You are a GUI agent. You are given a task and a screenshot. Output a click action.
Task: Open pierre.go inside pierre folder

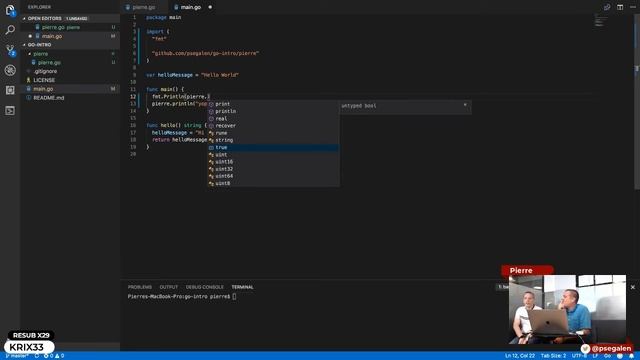(x=70, y=62)
